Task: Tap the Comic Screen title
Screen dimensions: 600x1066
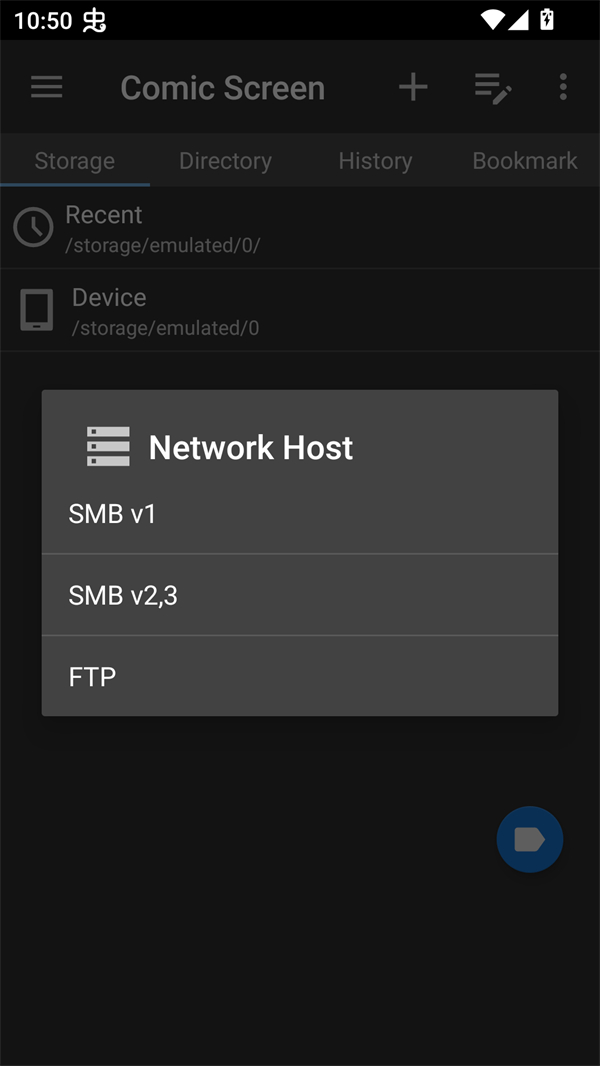Action: (x=222, y=88)
